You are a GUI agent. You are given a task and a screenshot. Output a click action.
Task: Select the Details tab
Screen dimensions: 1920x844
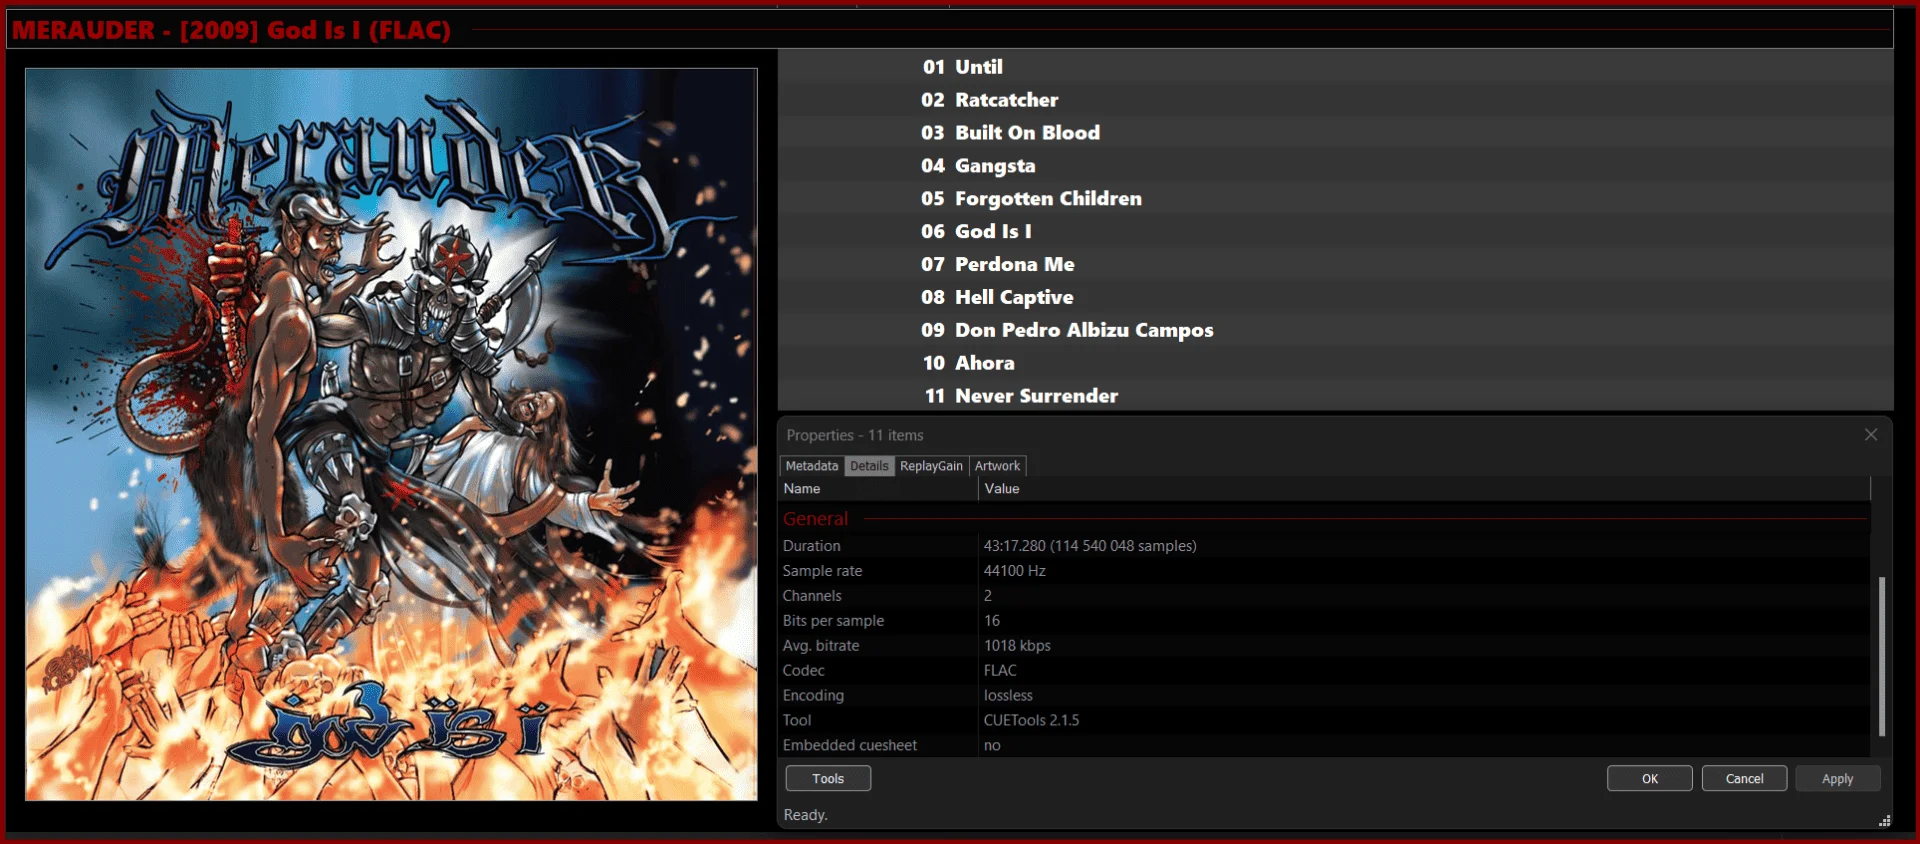point(869,466)
